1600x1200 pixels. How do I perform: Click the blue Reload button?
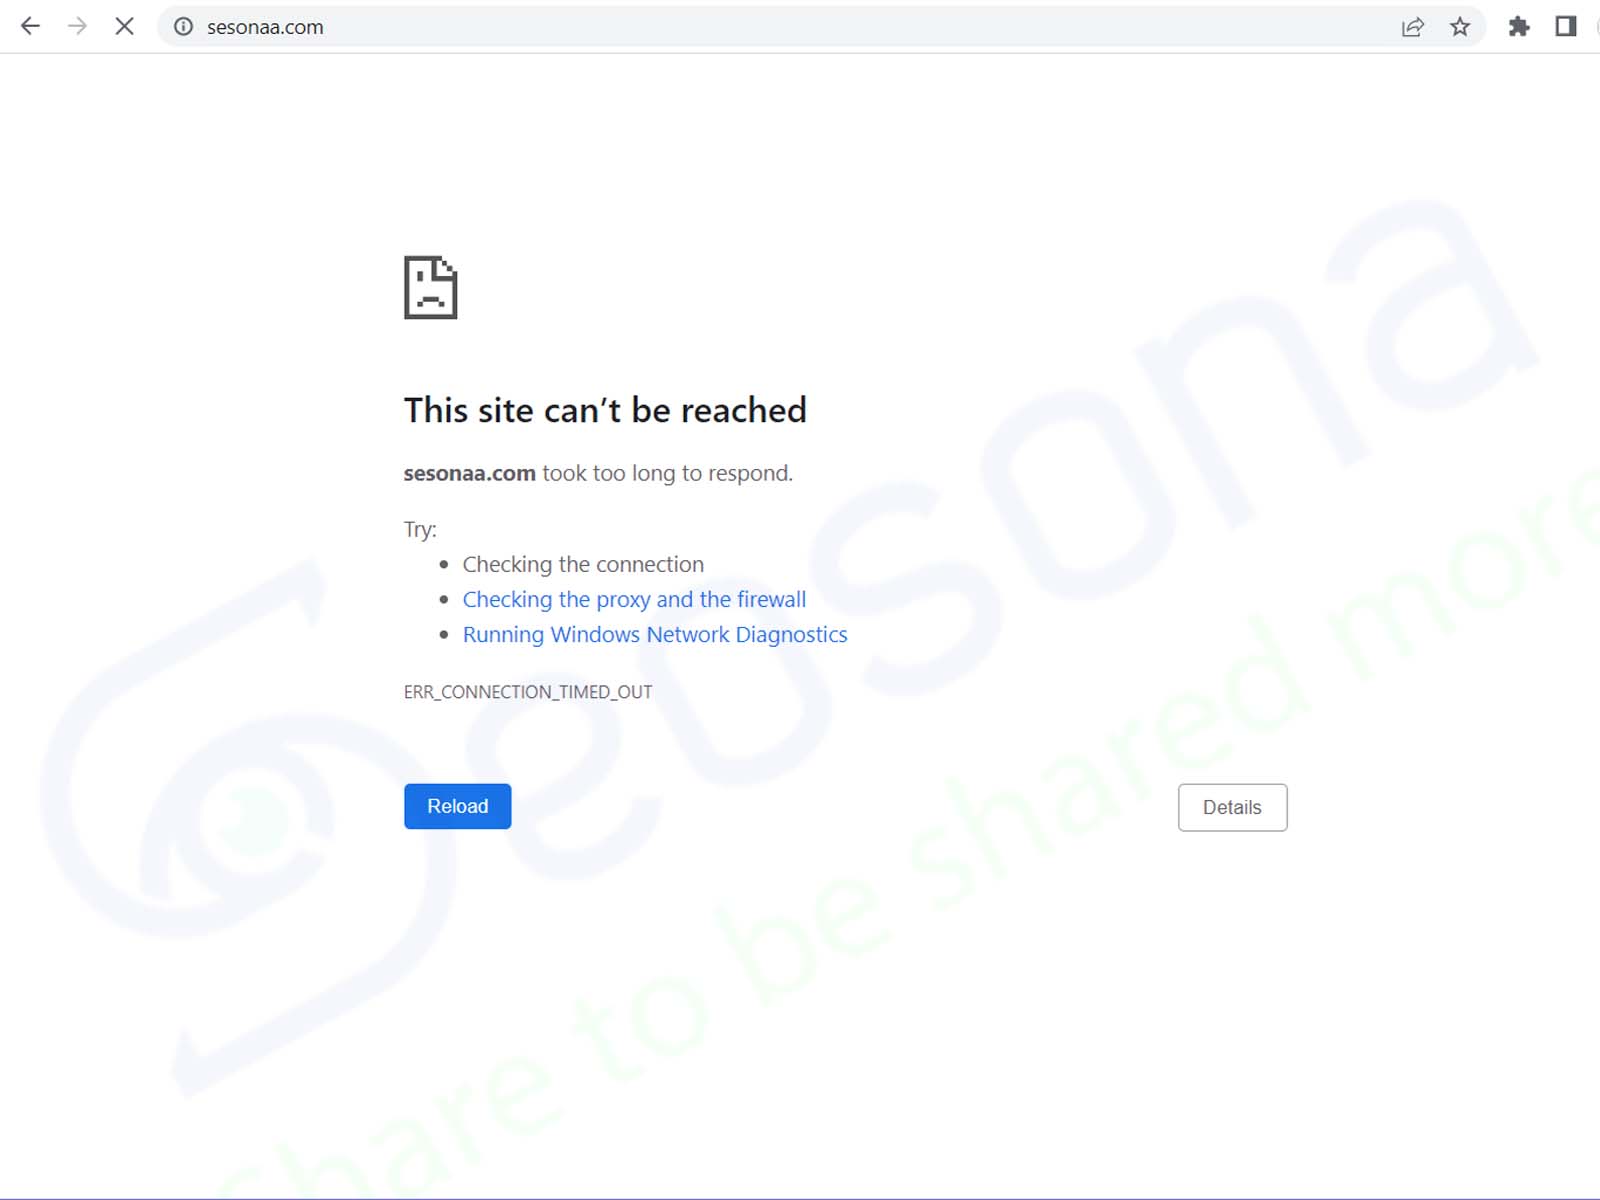457,806
